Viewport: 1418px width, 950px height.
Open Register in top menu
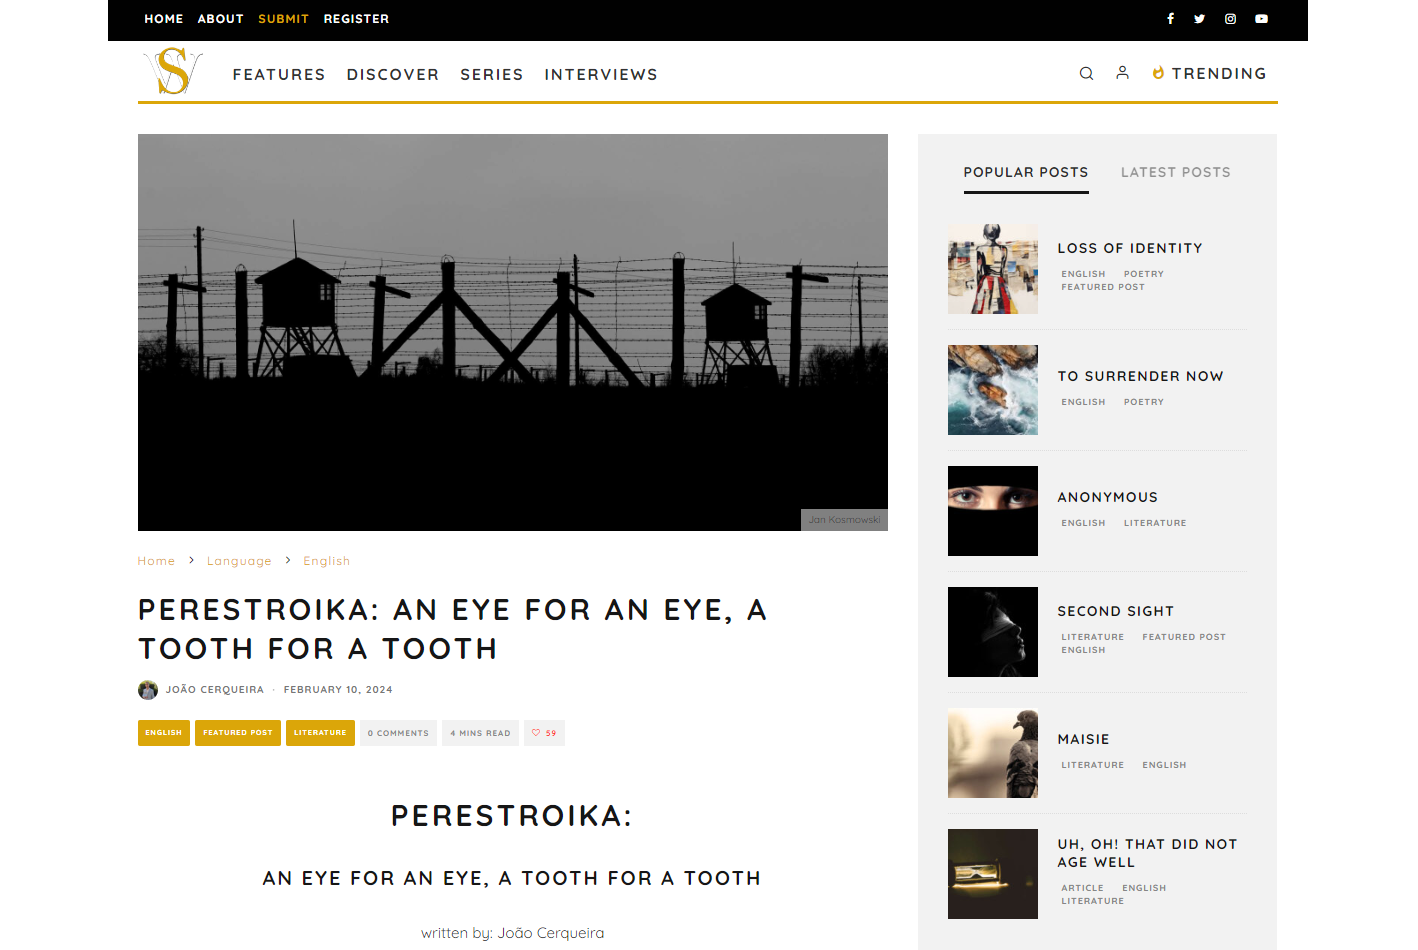(357, 19)
